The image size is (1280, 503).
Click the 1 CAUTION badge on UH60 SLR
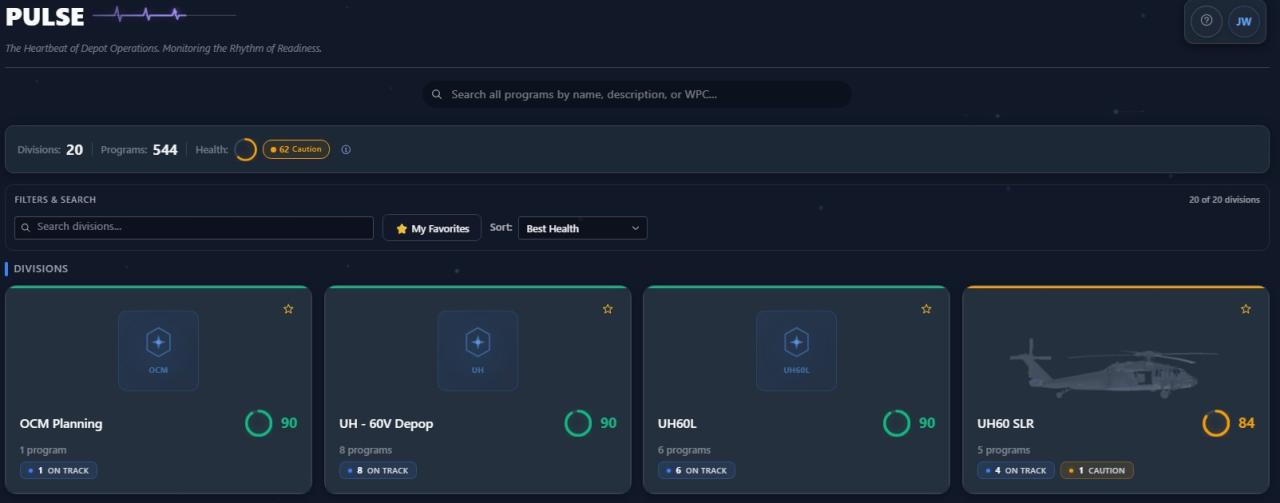(x=1097, y=470)
